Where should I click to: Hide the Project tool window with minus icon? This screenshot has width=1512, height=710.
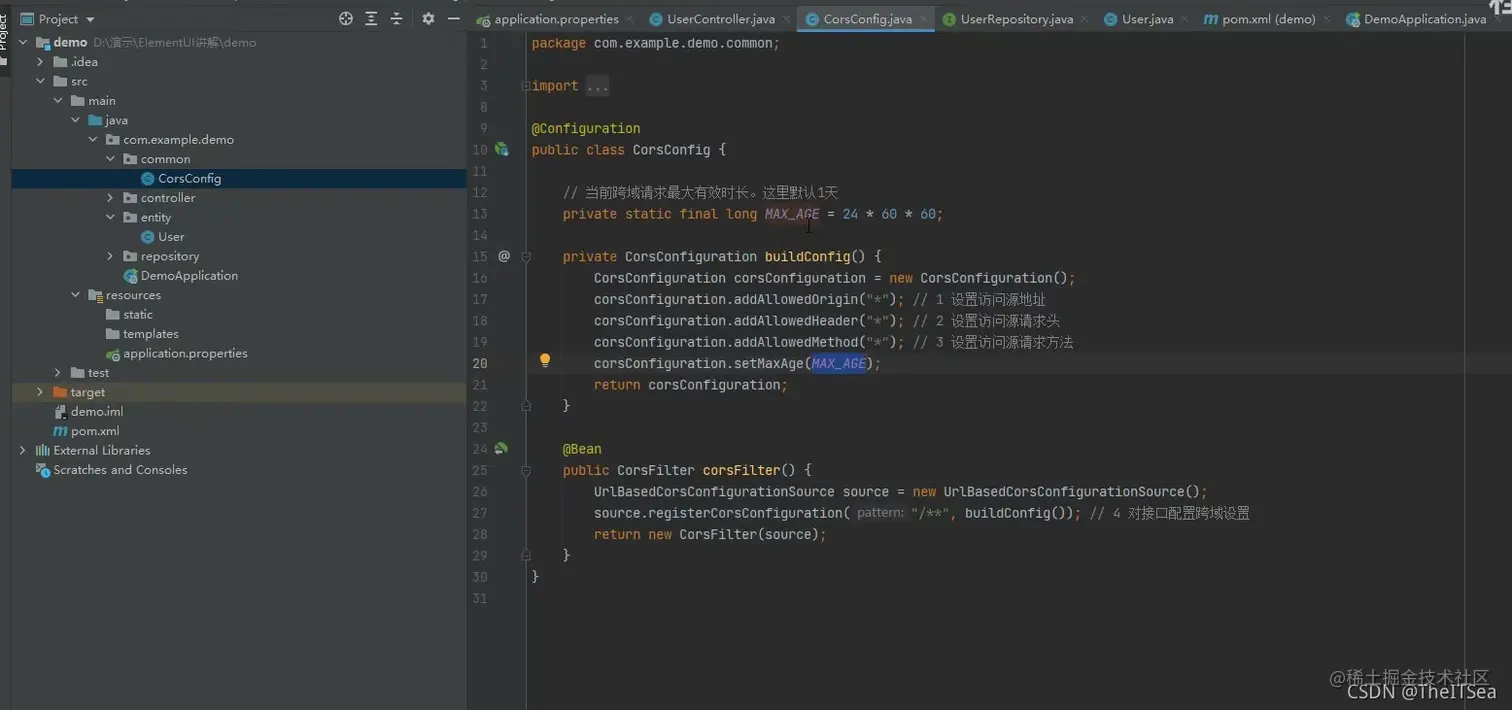pyautogui.click(x=454, y=18)
